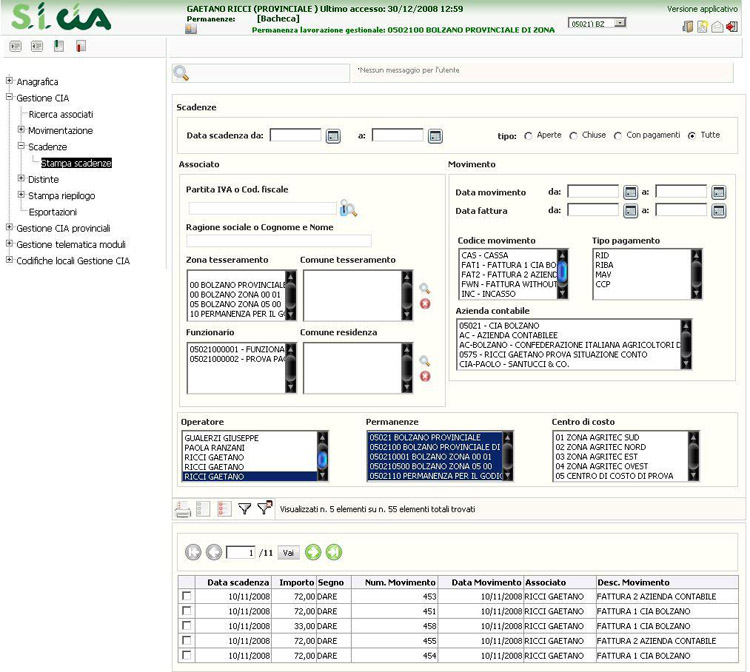Go to the next results page
Viewport: 750px width, 672px height.
[313, 552]
